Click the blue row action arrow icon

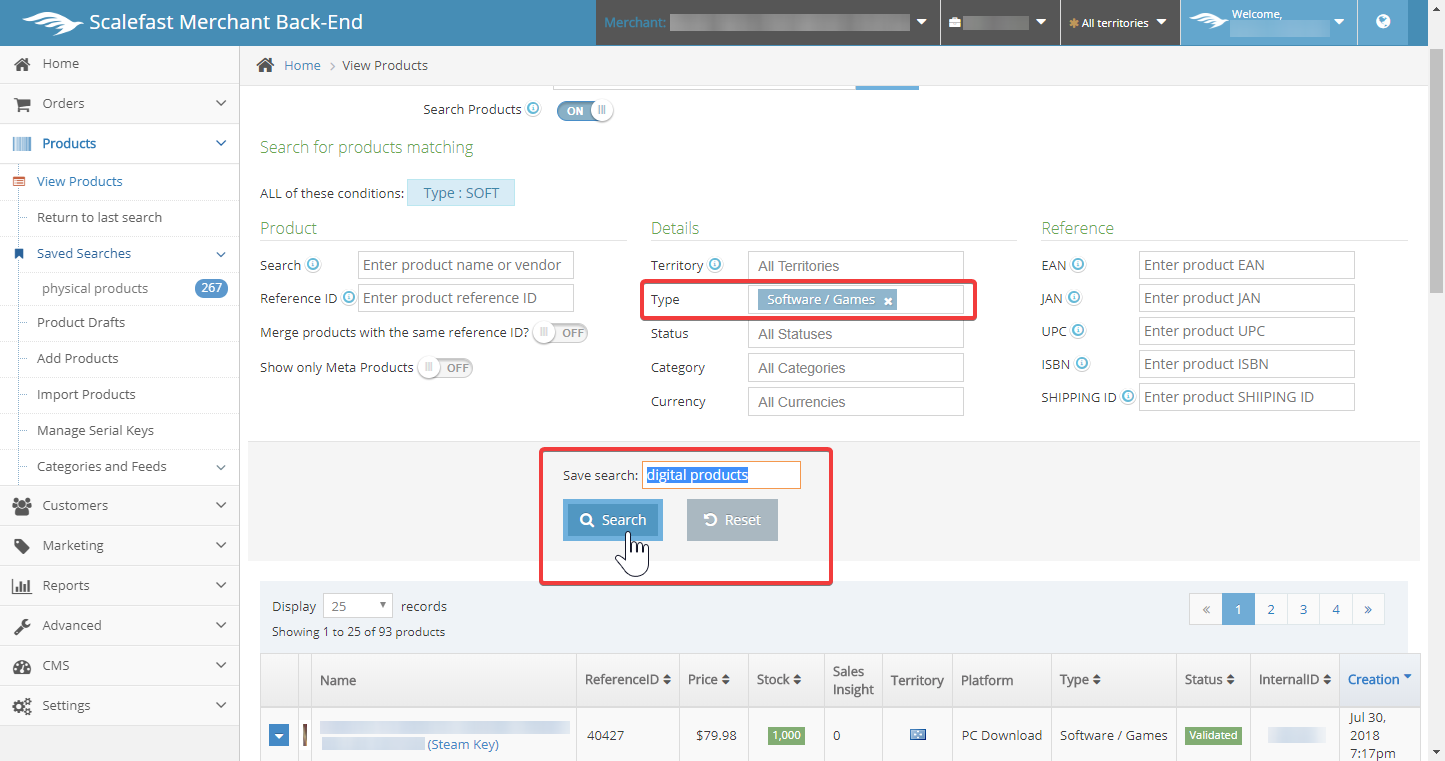pos(280,736)
